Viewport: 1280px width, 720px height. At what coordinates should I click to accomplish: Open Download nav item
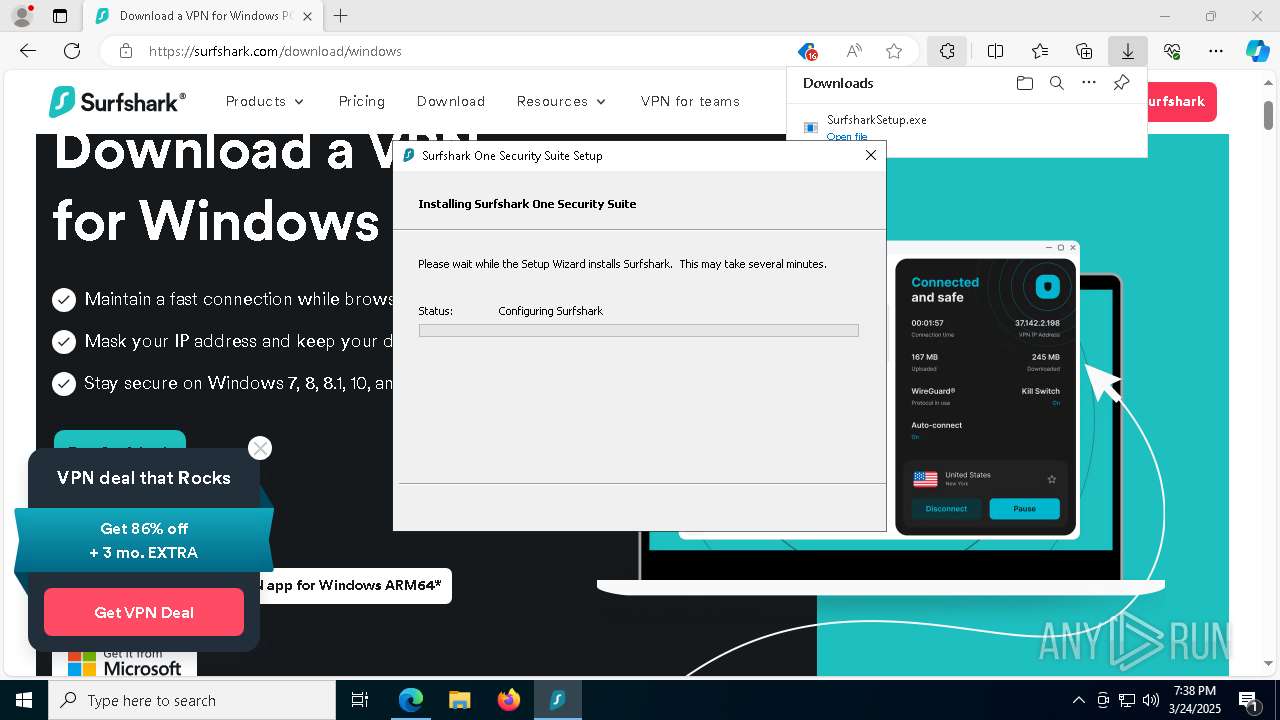[451, 101]
